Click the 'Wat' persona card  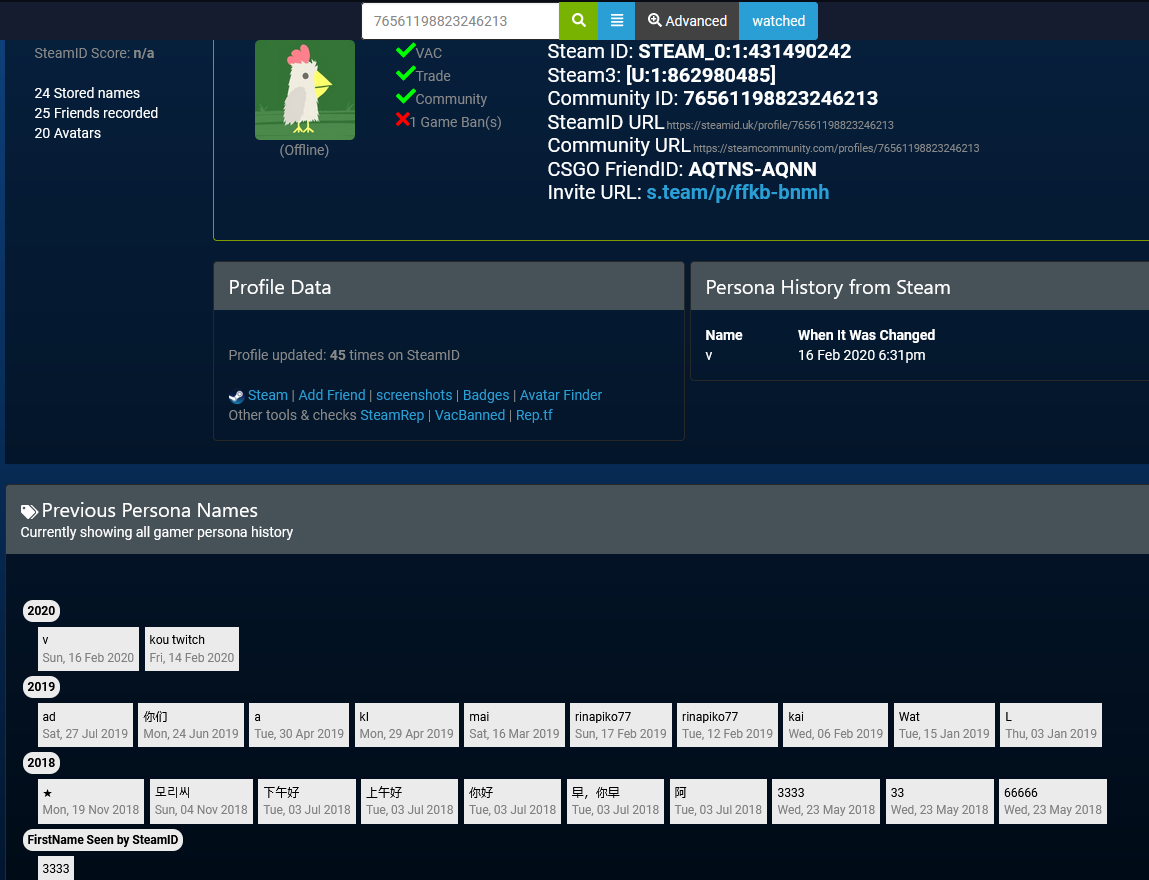945,725
